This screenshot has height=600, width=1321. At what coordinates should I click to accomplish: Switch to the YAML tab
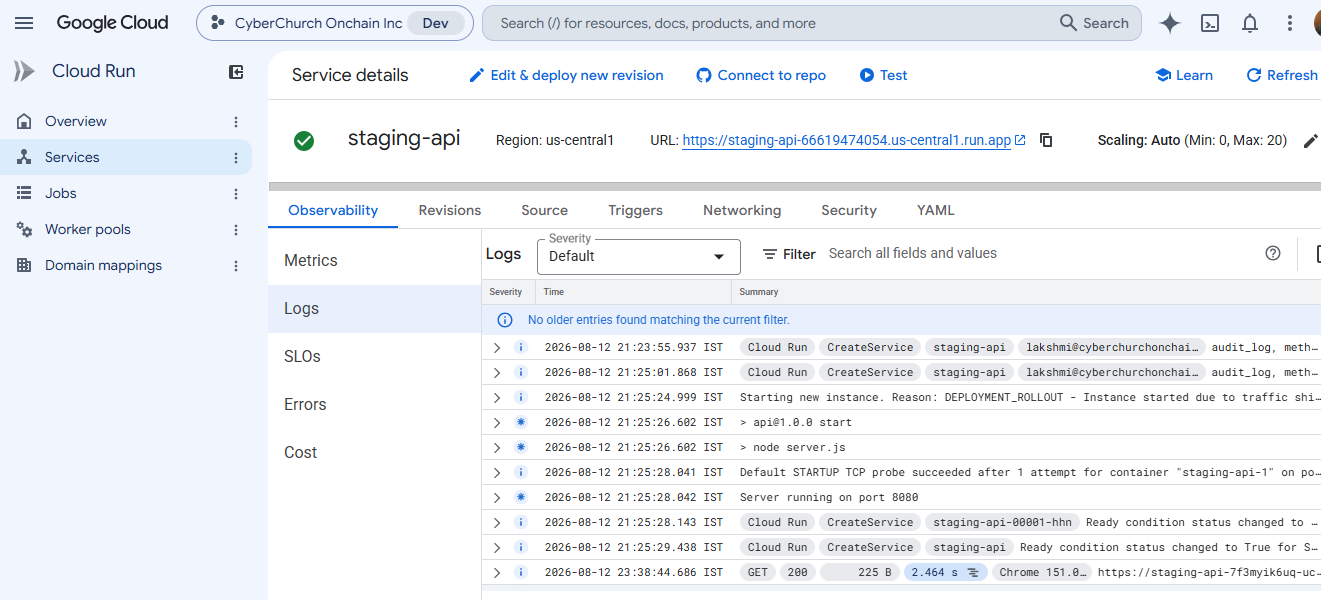(x=936, y=210)
